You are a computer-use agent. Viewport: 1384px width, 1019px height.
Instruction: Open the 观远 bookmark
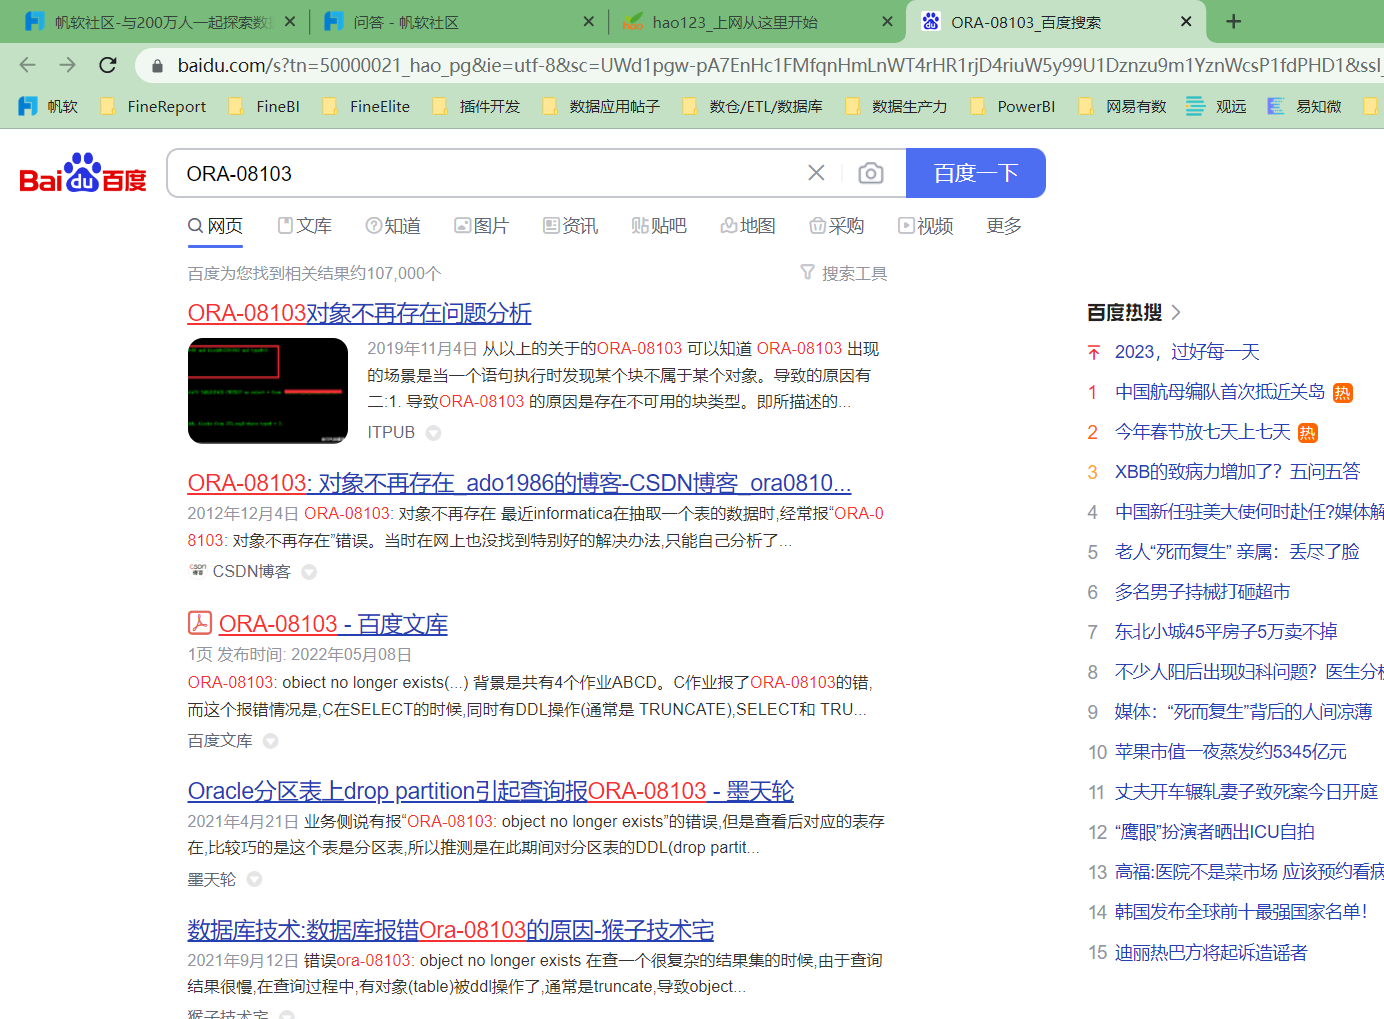(x=1216, y=106)
